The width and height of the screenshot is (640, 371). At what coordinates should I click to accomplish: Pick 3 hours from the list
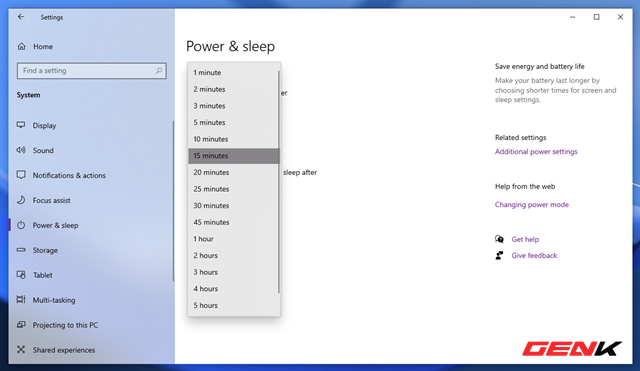click(233, 272)
